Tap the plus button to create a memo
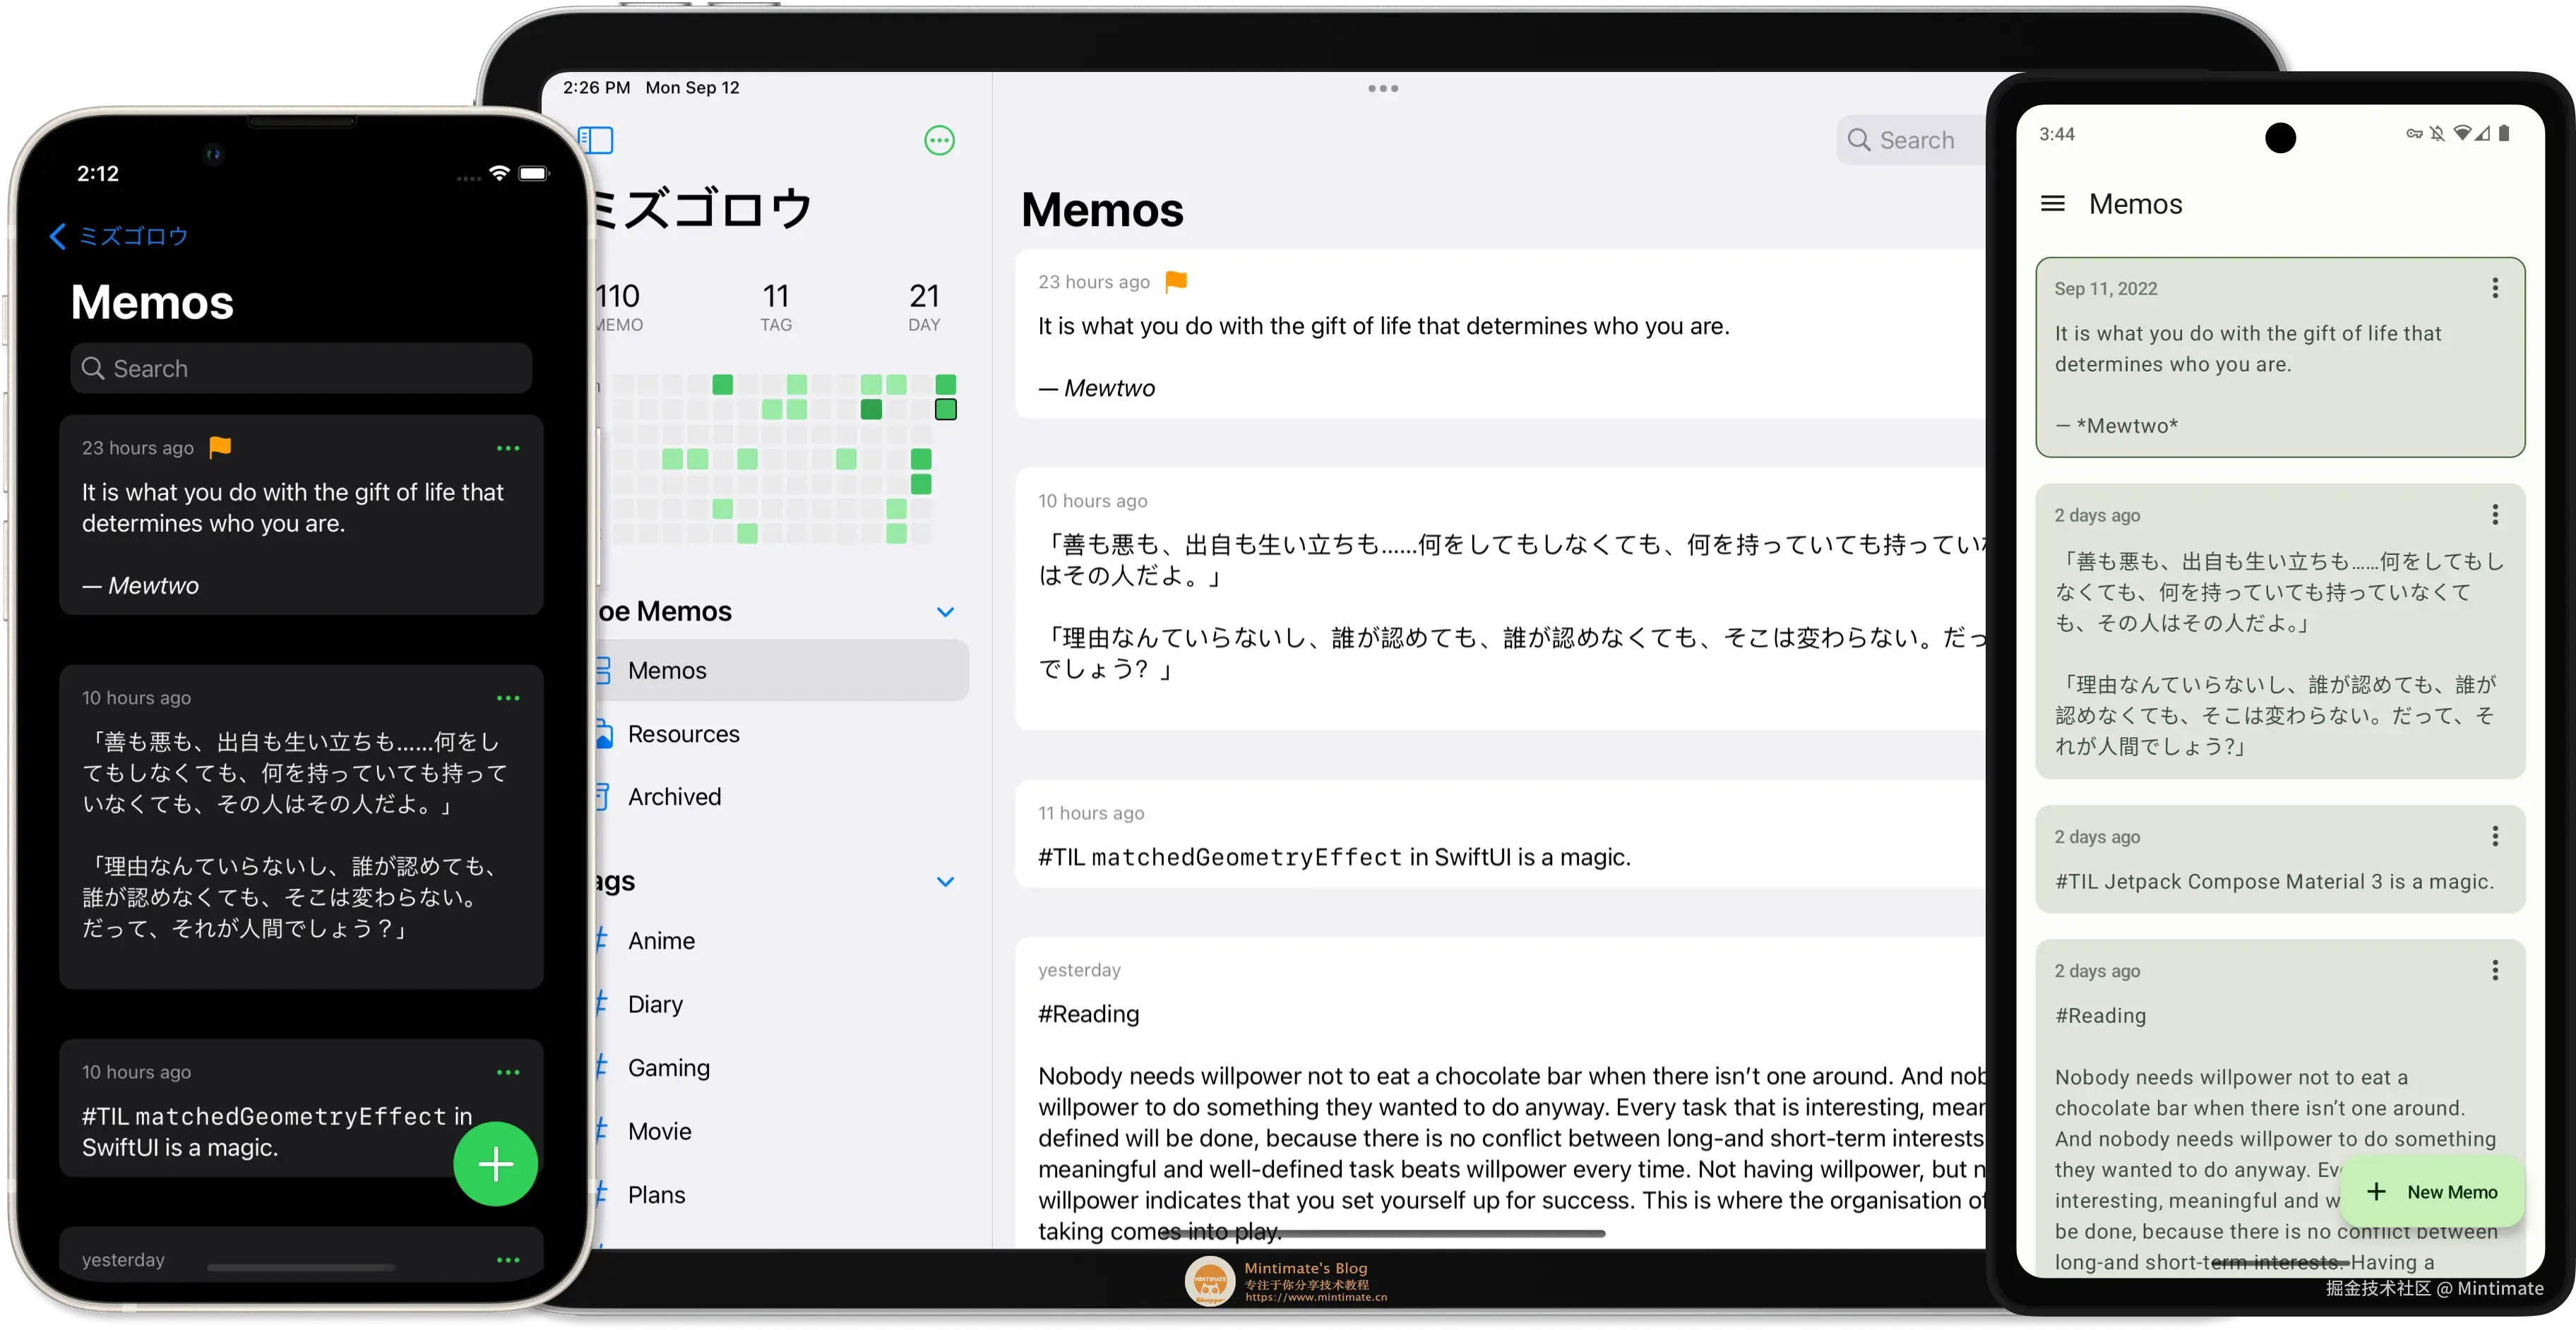The image size is (2576, 1330). (x=495, y=1163)
